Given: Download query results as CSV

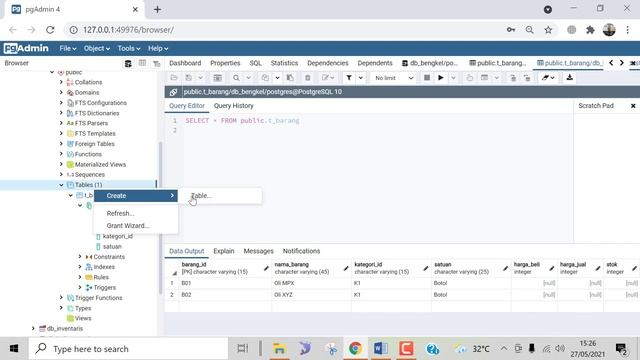Looking at the screenshot, I should [569, 78].
